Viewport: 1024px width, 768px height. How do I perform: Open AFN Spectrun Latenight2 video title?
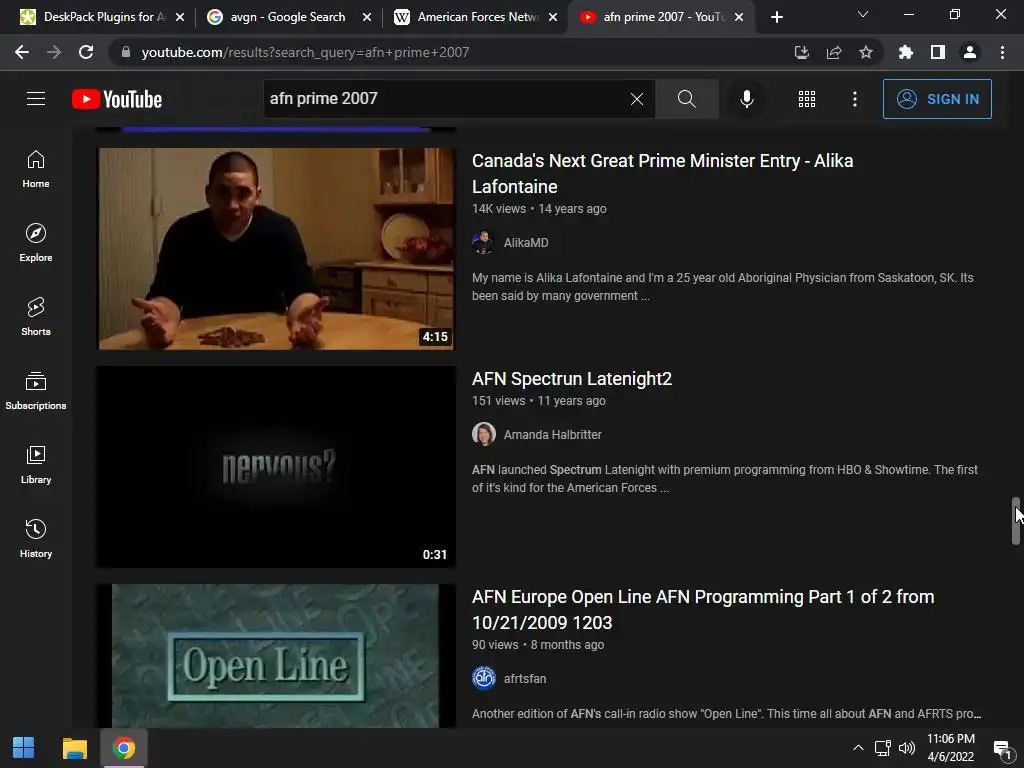pyautogui.click(x=571, y=379)
